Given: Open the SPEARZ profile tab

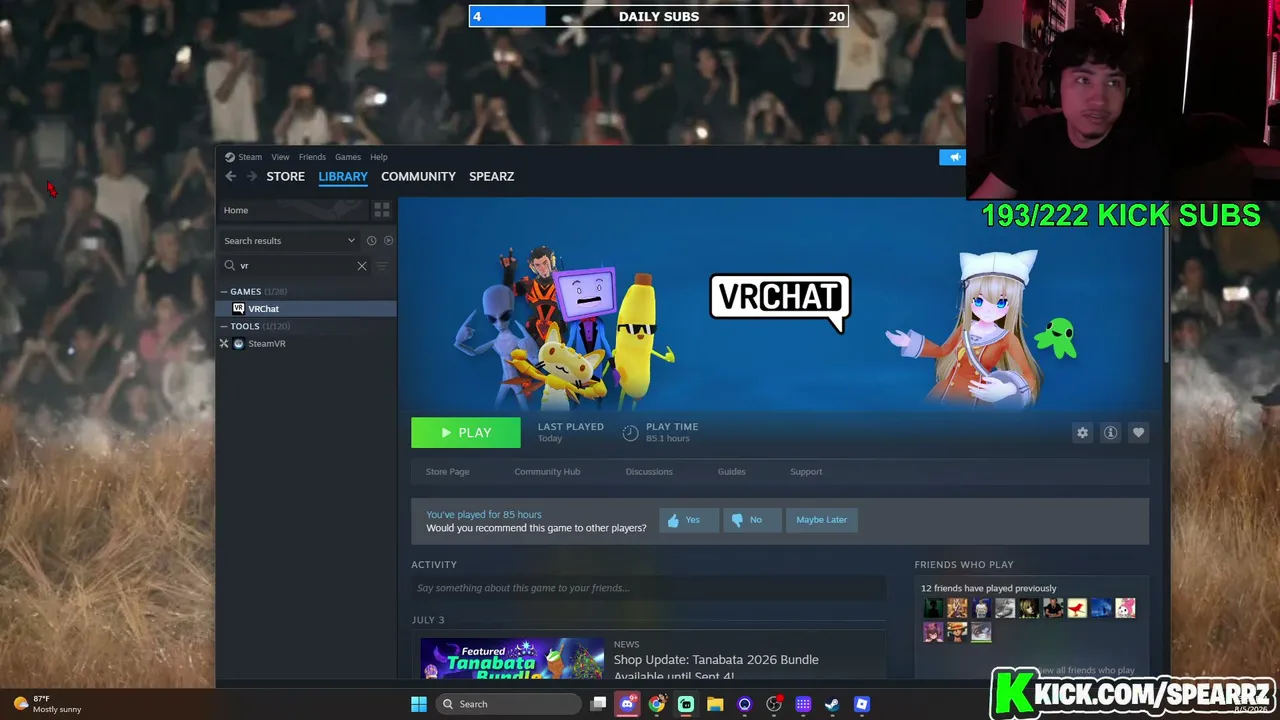Looking at the screenshot, I should [x=492, y=176].
